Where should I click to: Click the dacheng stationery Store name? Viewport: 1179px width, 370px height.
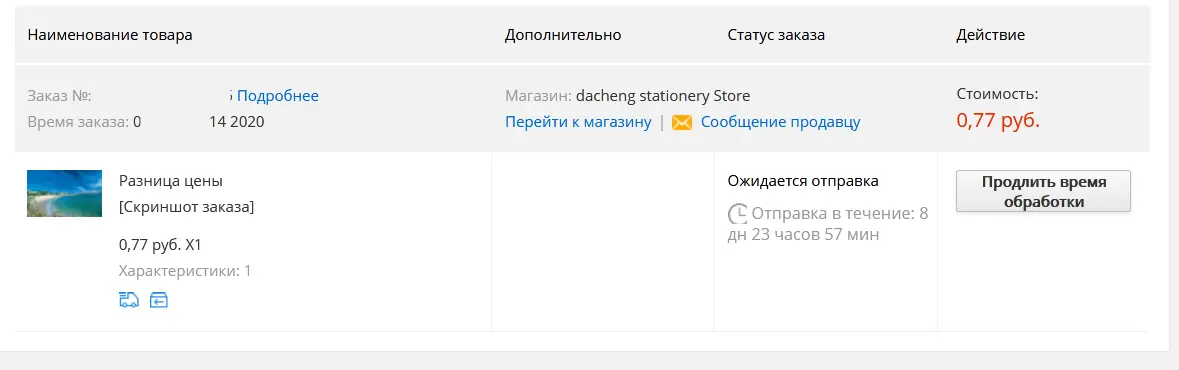tap(663, 96)
